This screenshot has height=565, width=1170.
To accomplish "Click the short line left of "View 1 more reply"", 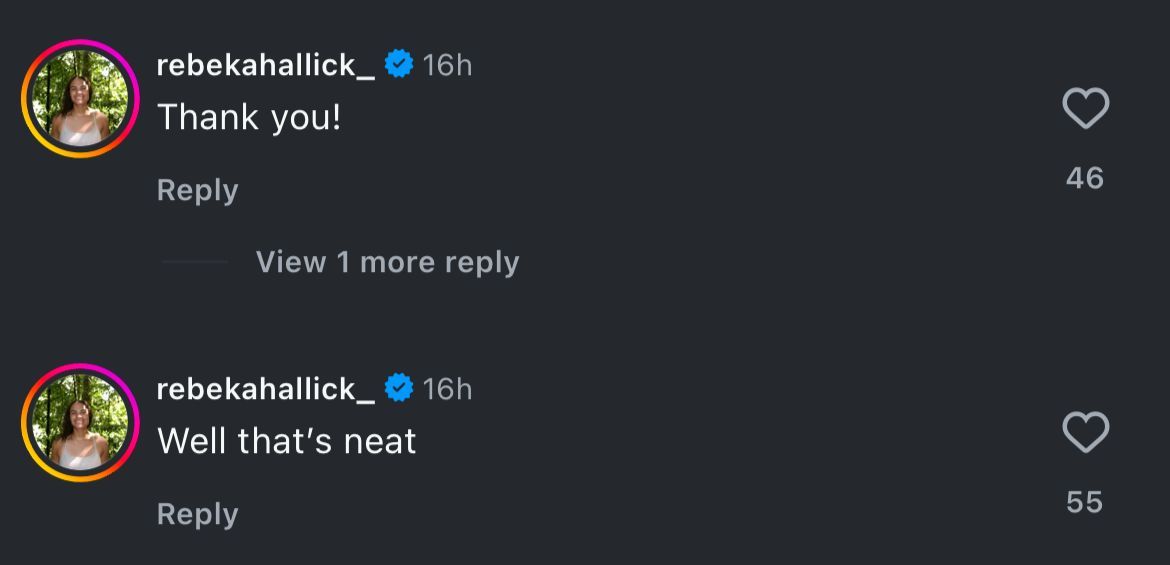I will tap(195, 262).
